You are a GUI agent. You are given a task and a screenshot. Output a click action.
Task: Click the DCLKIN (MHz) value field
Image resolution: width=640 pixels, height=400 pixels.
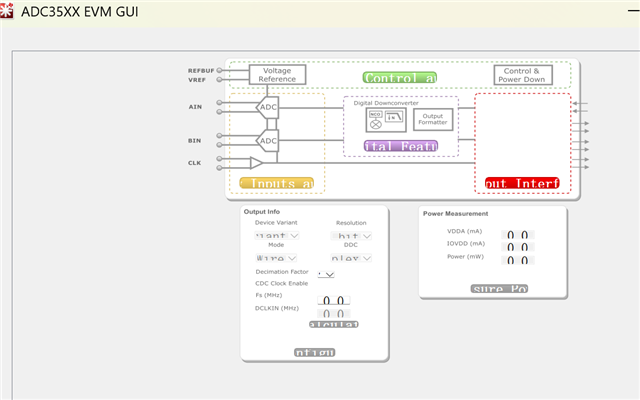pyautogui.click(x=334, y=313)
